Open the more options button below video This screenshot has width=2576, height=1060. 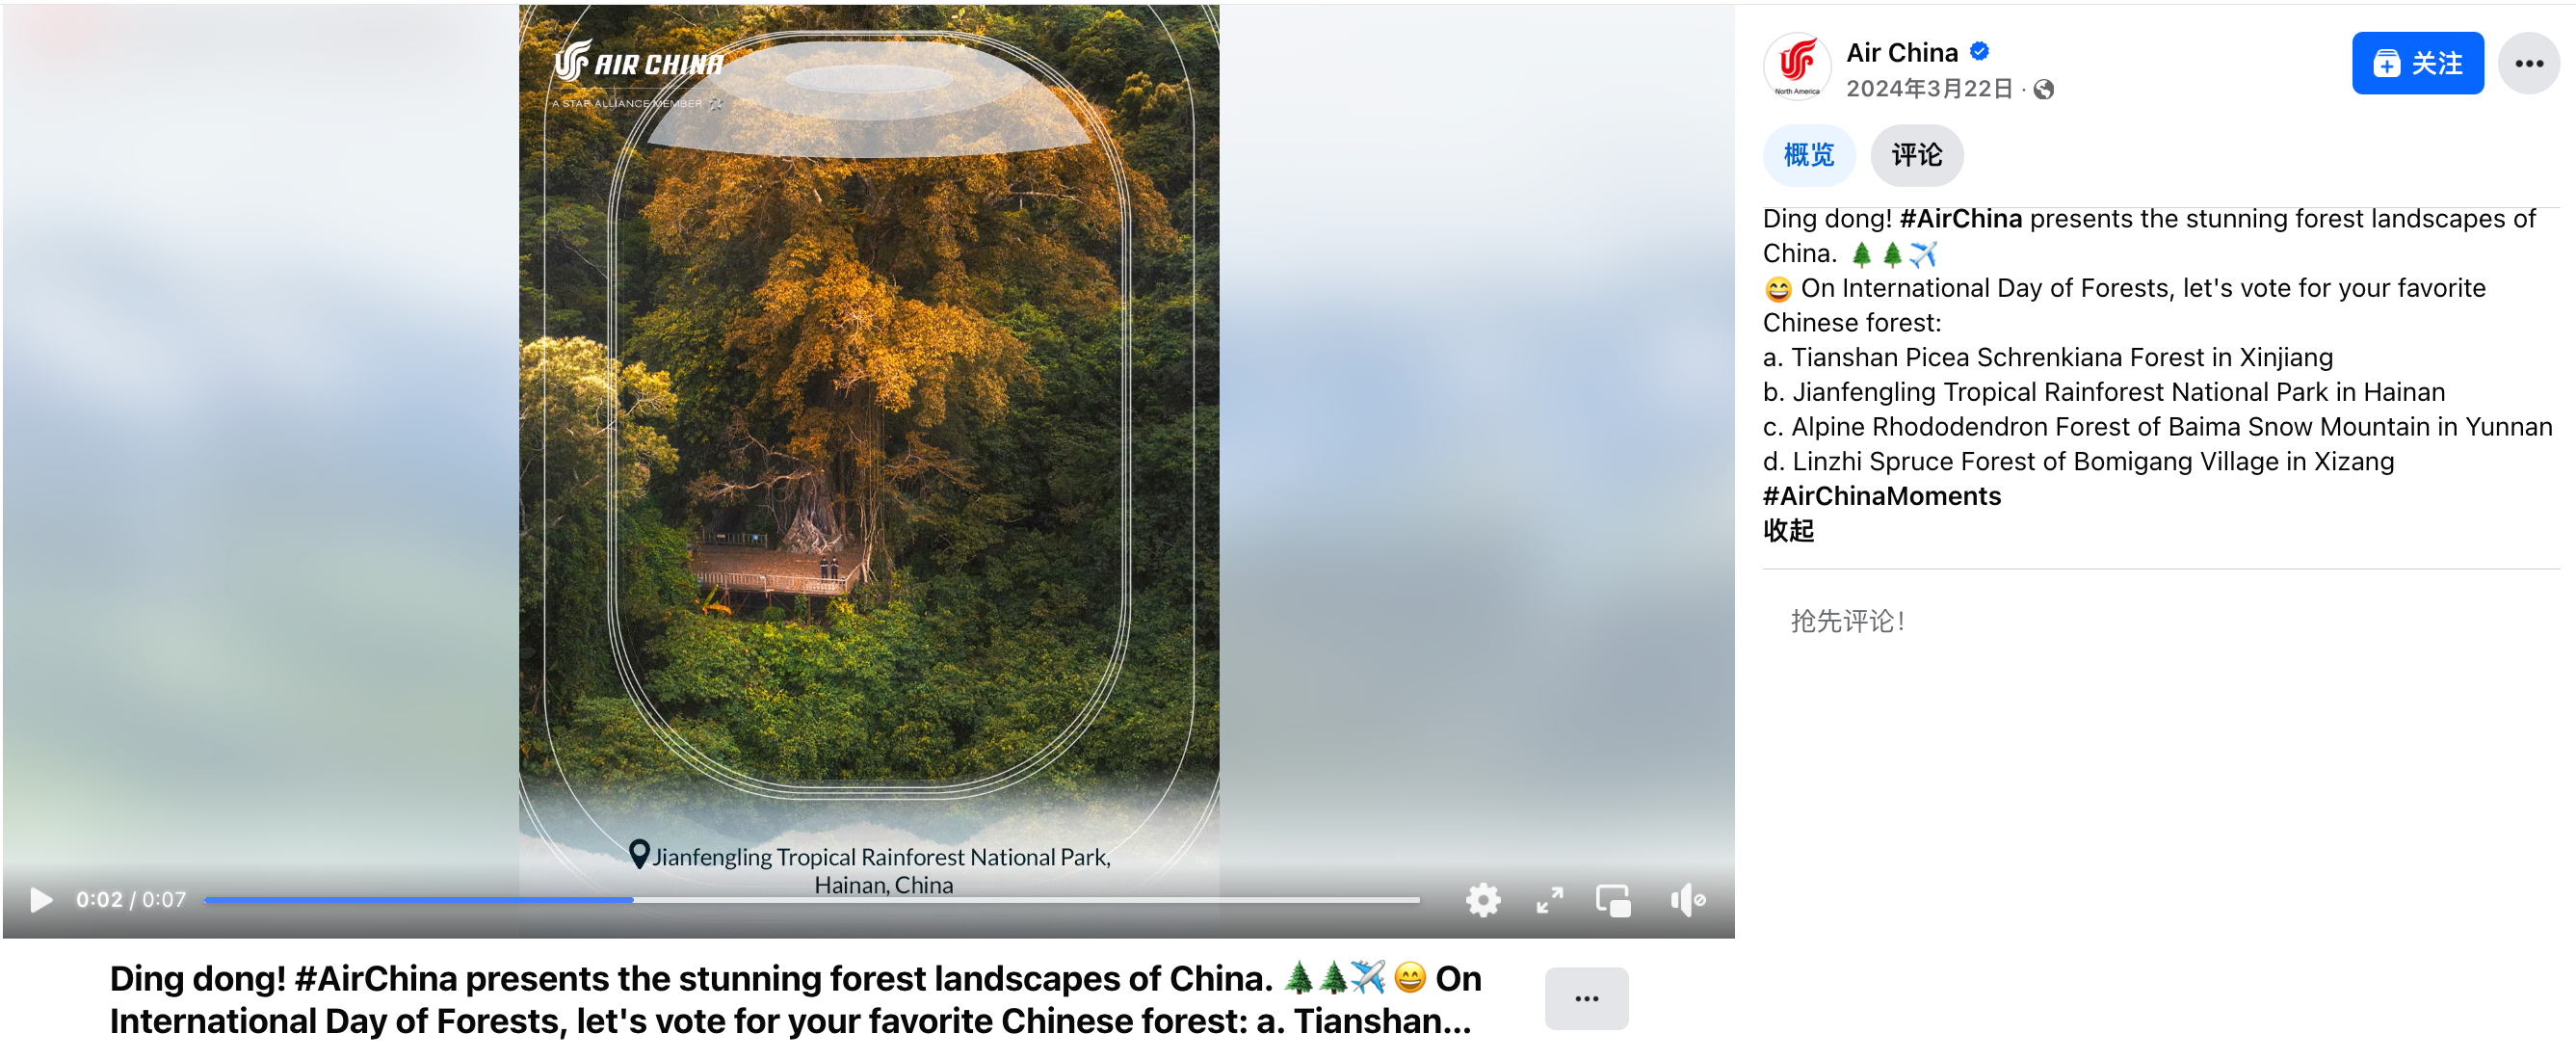(1586, 998)
